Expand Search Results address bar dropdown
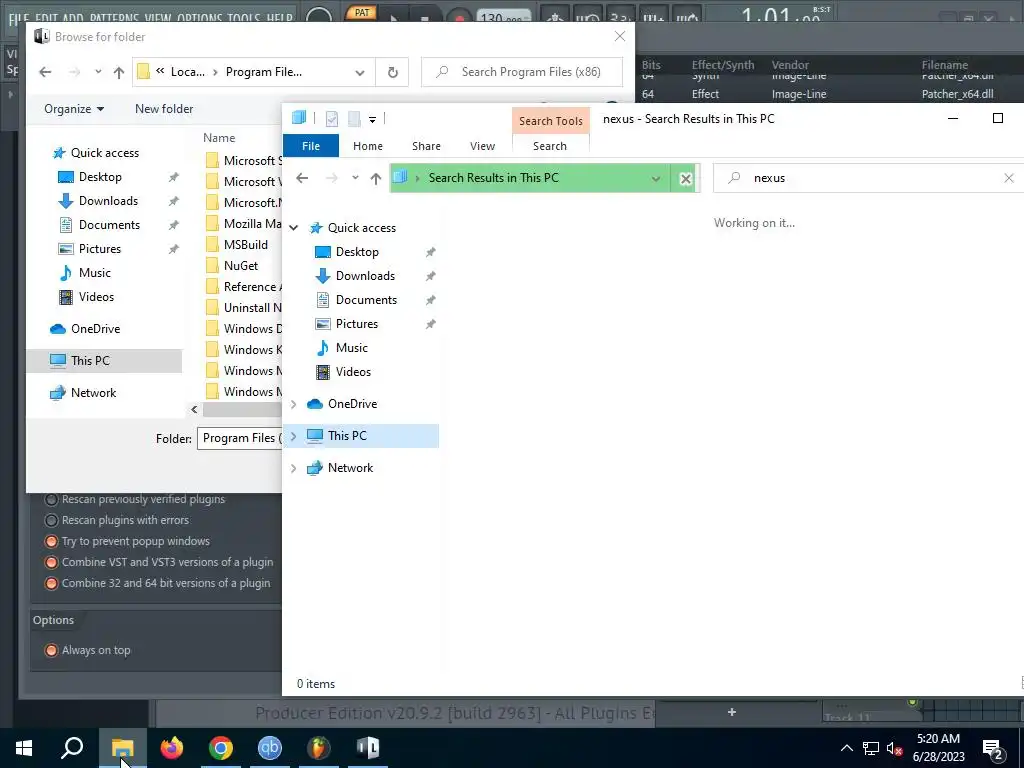 click(x=656, y=179)
